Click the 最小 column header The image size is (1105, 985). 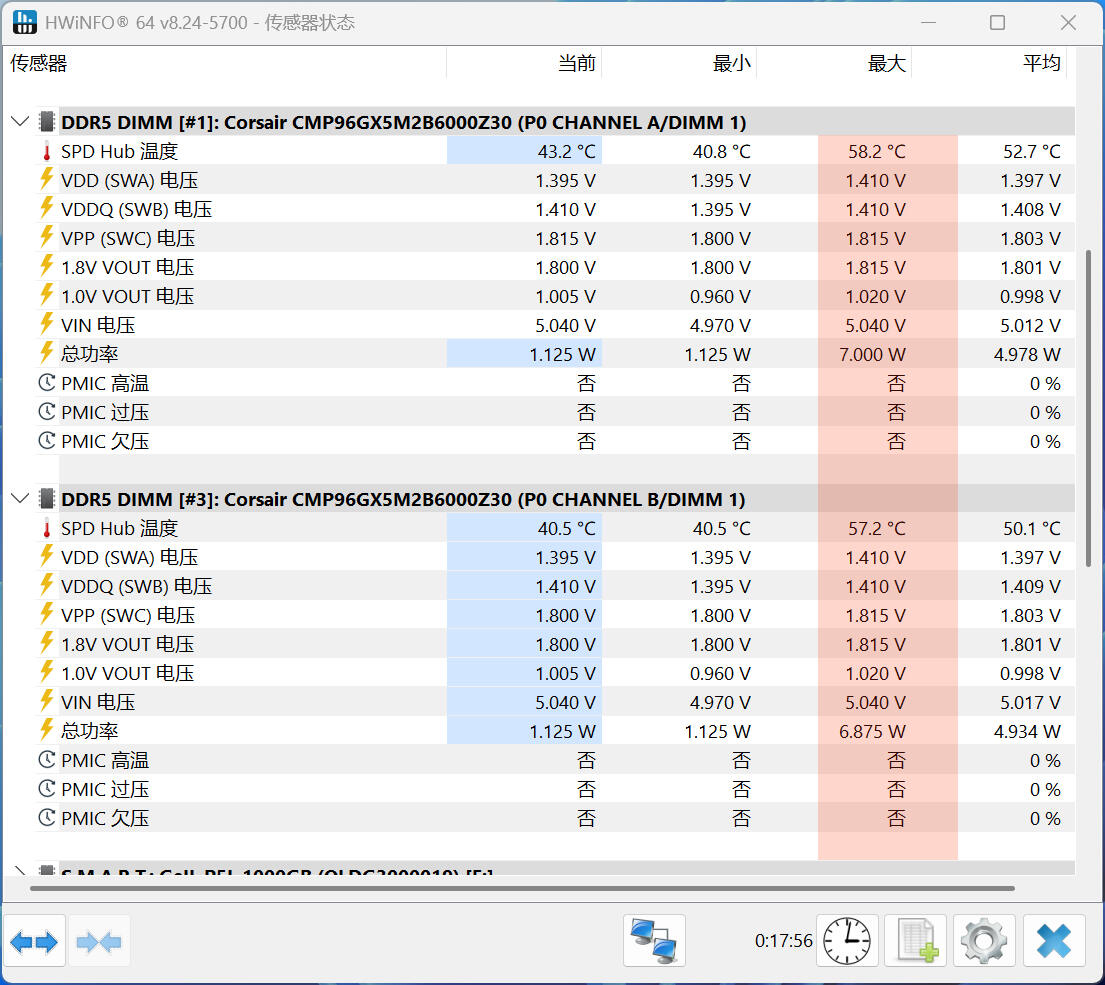(679, 63)
